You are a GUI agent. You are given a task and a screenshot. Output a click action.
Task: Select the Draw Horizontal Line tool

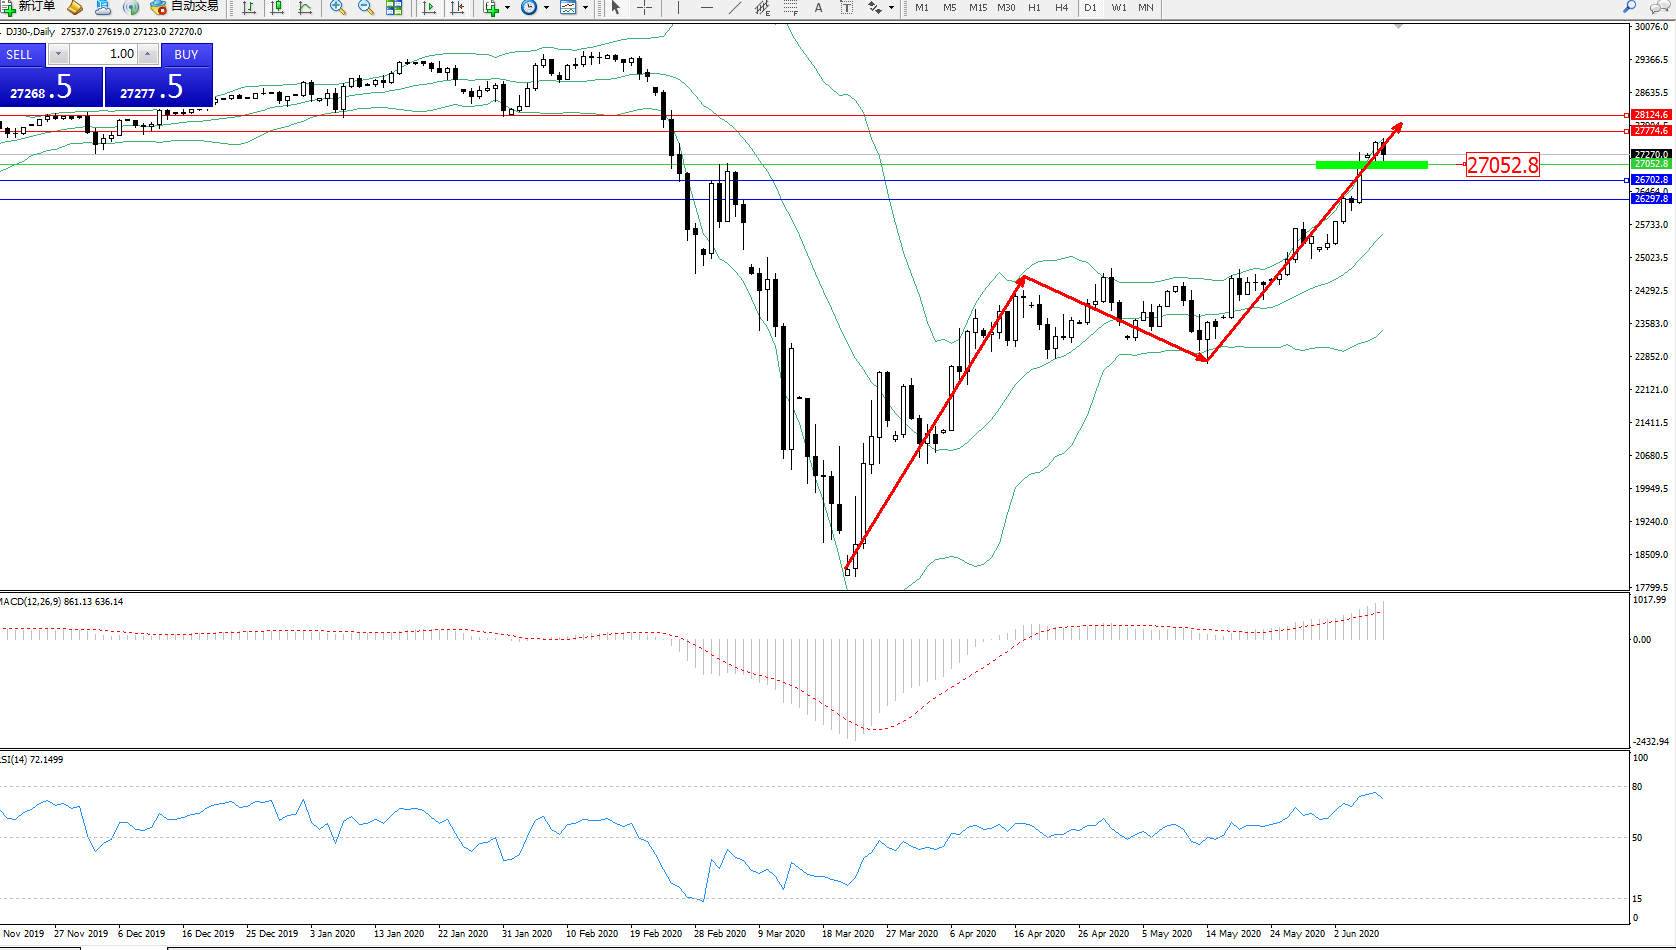click(707, 8)
